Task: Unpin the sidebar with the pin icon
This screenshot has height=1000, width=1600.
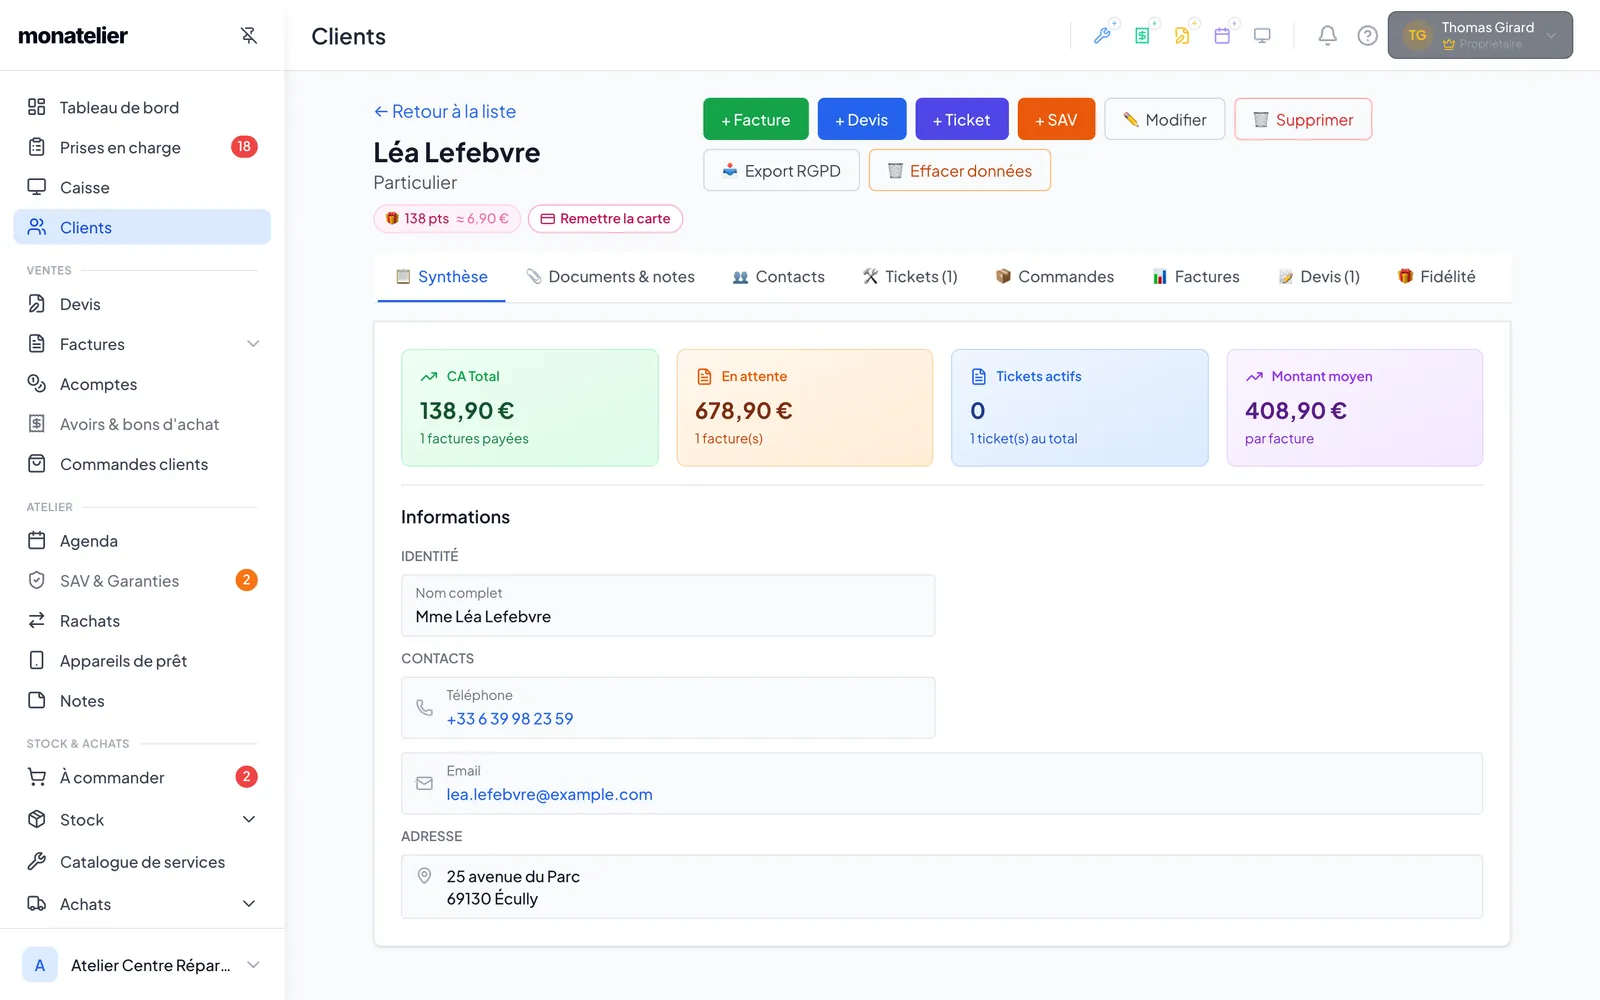Action: click(249, 36)
